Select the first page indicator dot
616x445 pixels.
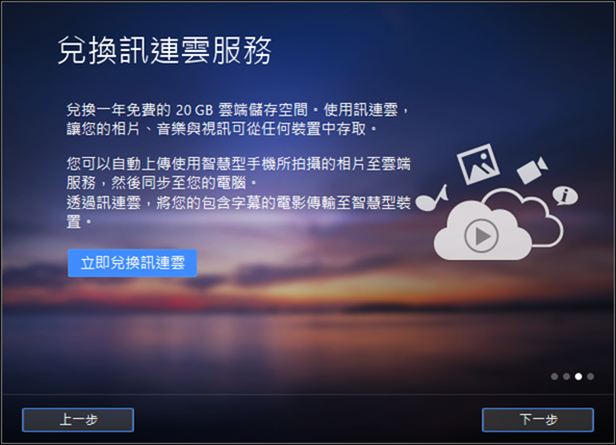tap(554, 376)
